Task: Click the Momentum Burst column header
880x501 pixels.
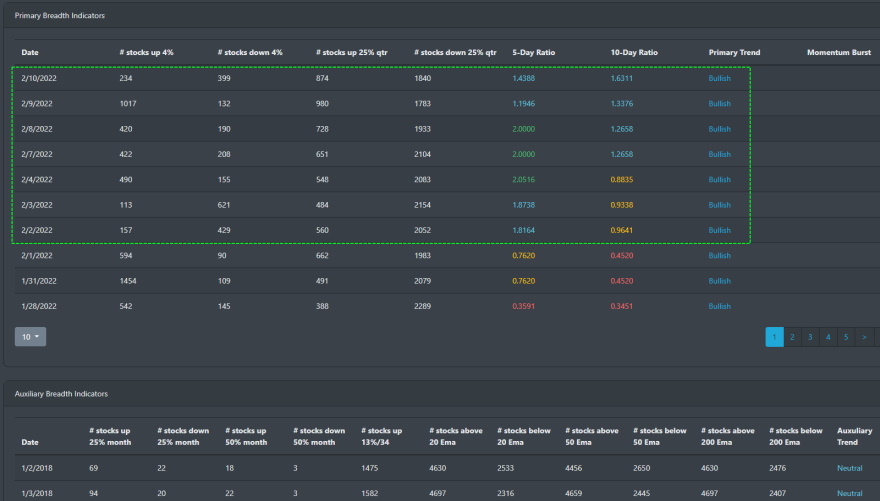Action: (839, 52)
